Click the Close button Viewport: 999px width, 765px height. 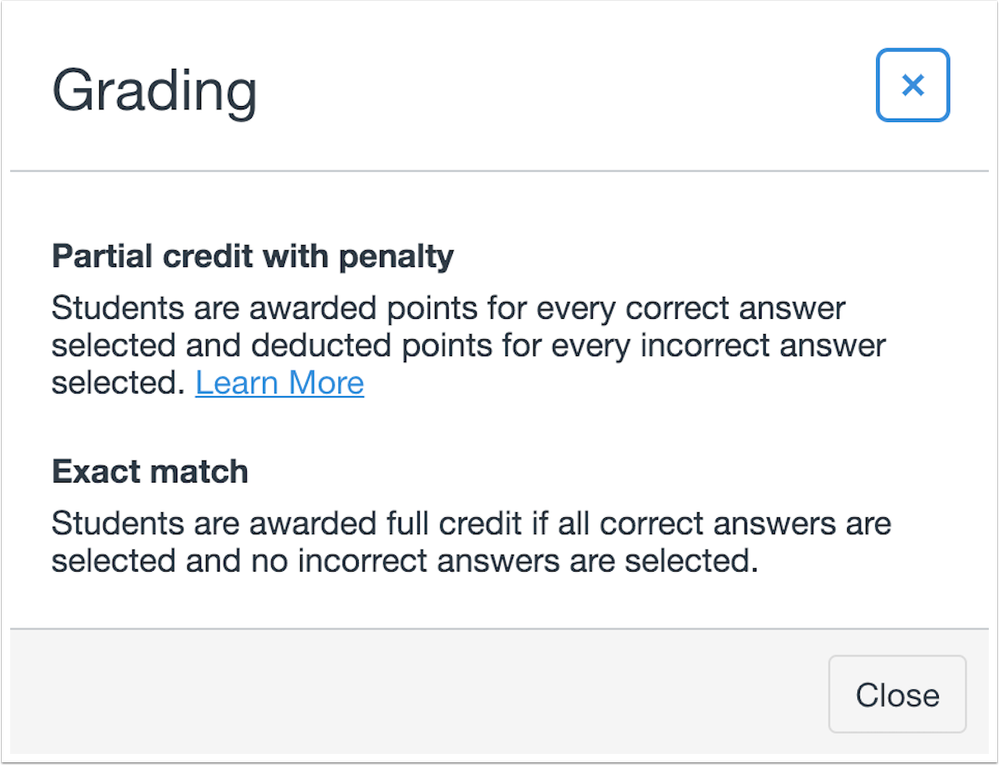896,694
